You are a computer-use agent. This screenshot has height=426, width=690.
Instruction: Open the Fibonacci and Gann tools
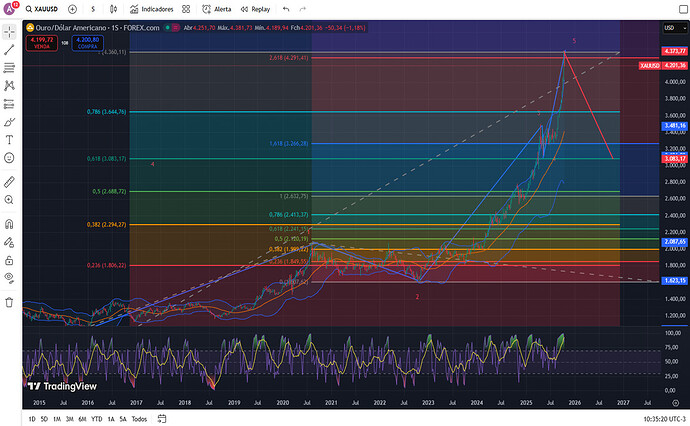pyautogui.click(x=9, y=68)
